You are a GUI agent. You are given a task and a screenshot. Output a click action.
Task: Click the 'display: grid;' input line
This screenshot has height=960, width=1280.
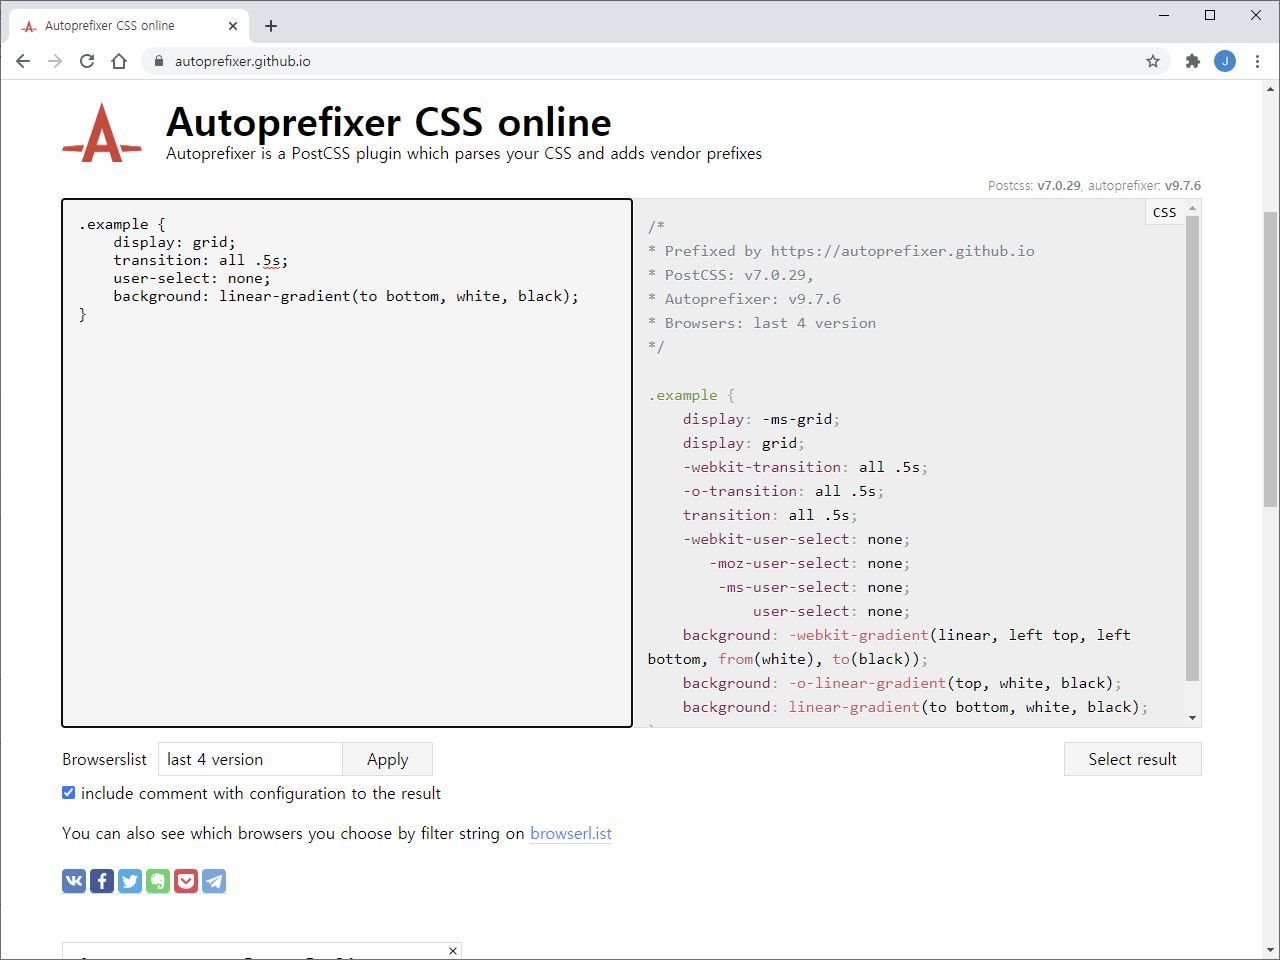pos(174,242)
